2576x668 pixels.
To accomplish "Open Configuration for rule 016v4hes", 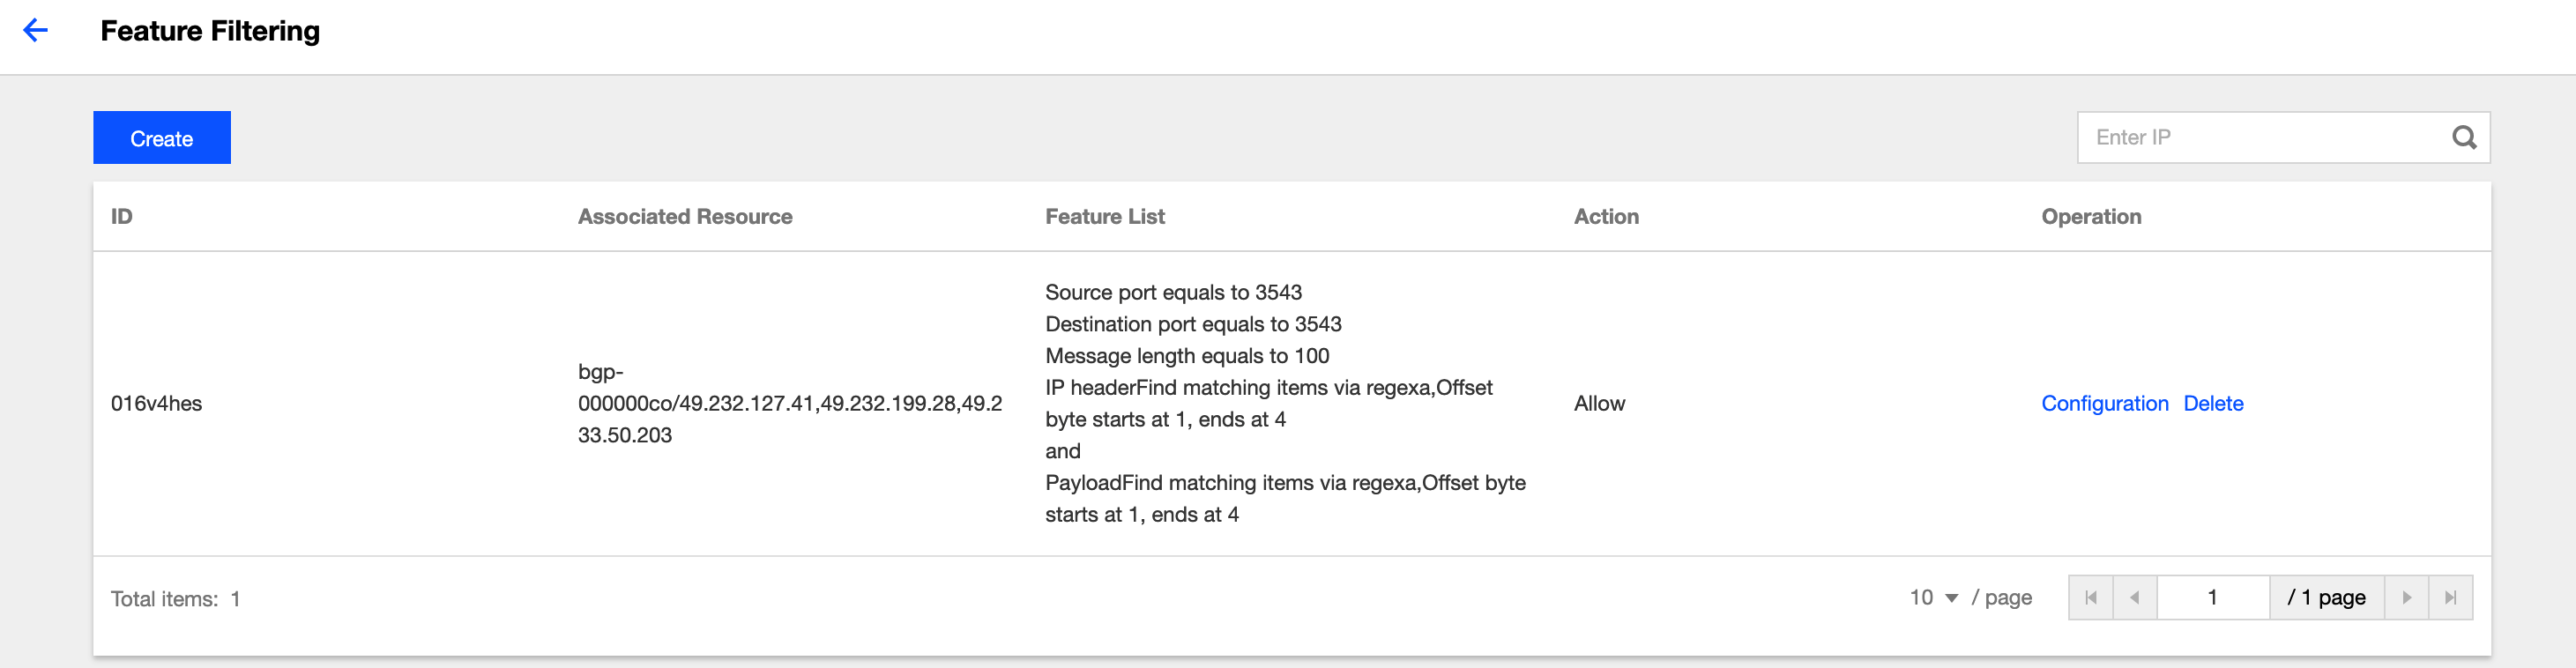I will 2105,404.
